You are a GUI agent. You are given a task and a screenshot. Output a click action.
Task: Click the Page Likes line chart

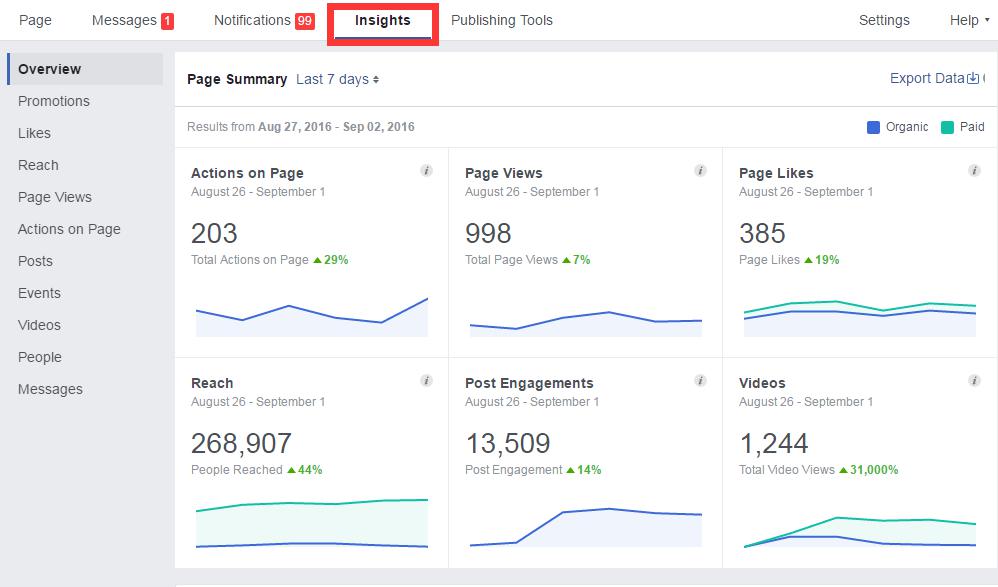tap(859, 318)
